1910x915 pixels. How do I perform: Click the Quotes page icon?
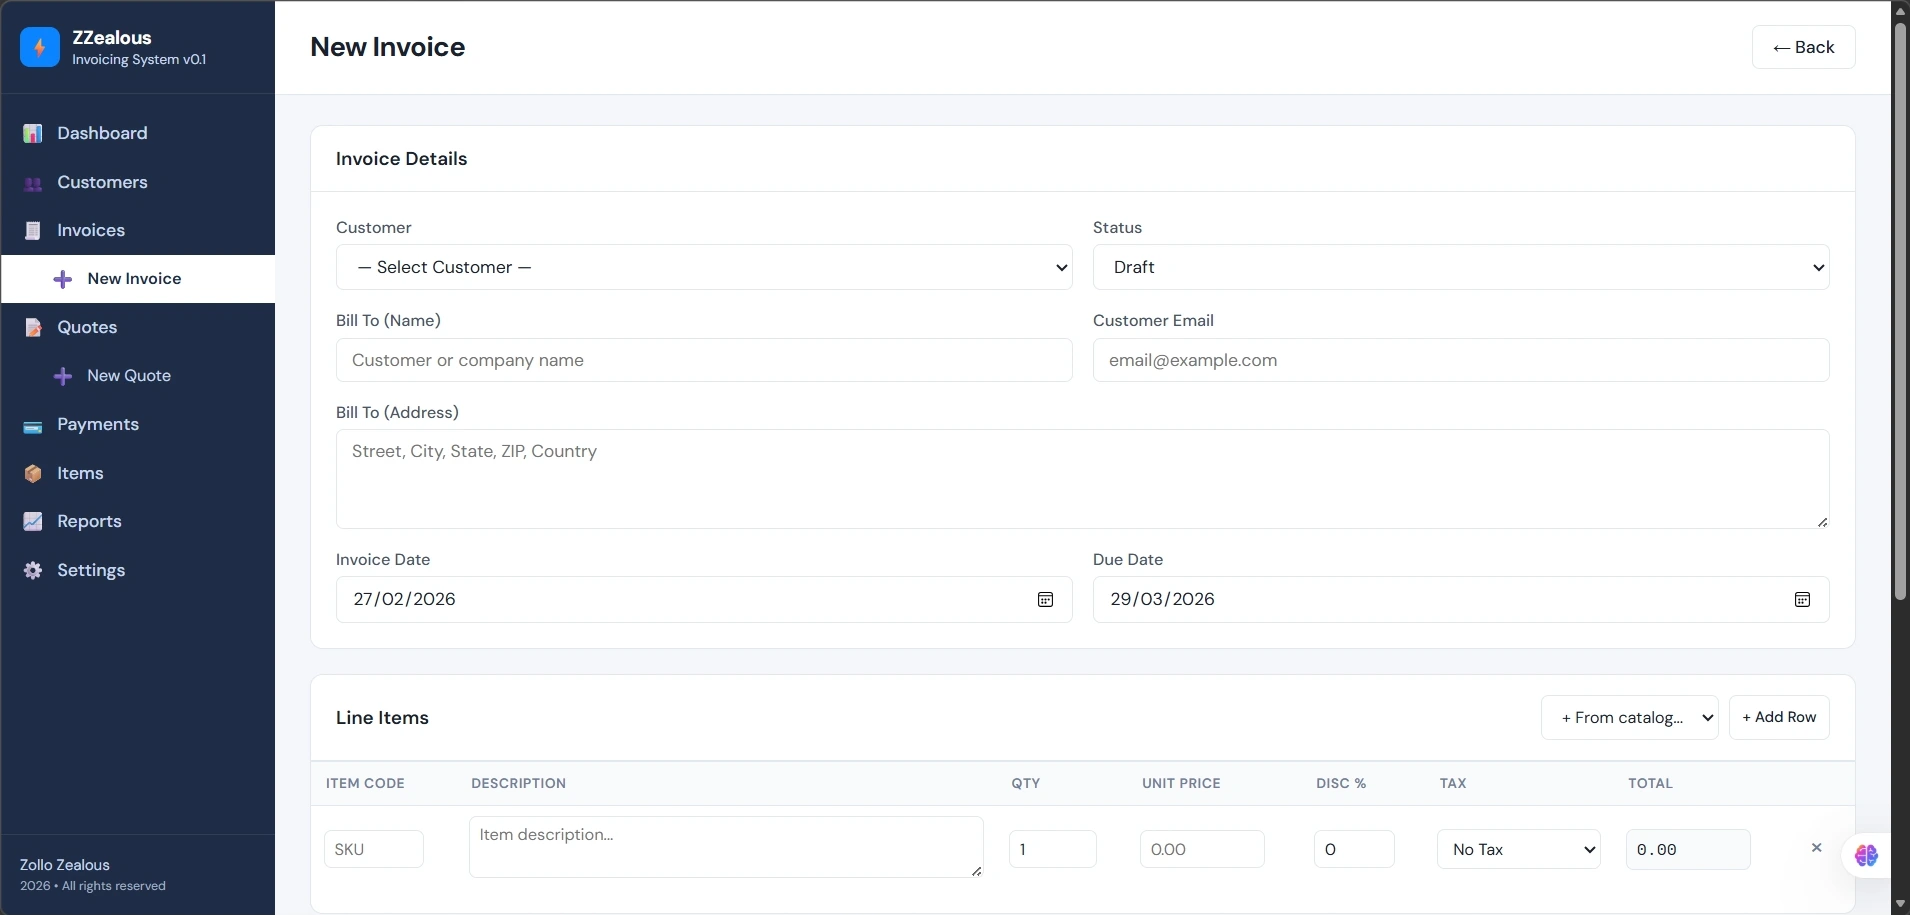pyautogui.click(x=33, y=328)
